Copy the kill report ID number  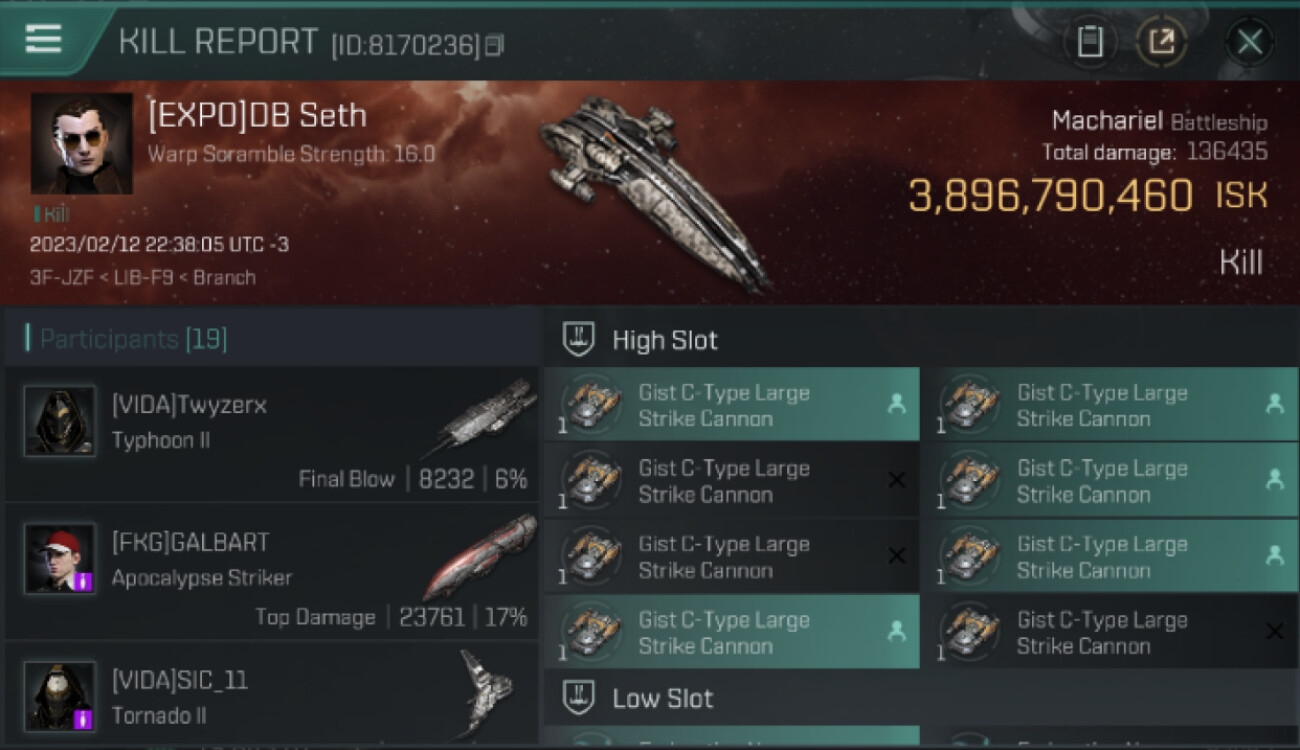[494, 45]
